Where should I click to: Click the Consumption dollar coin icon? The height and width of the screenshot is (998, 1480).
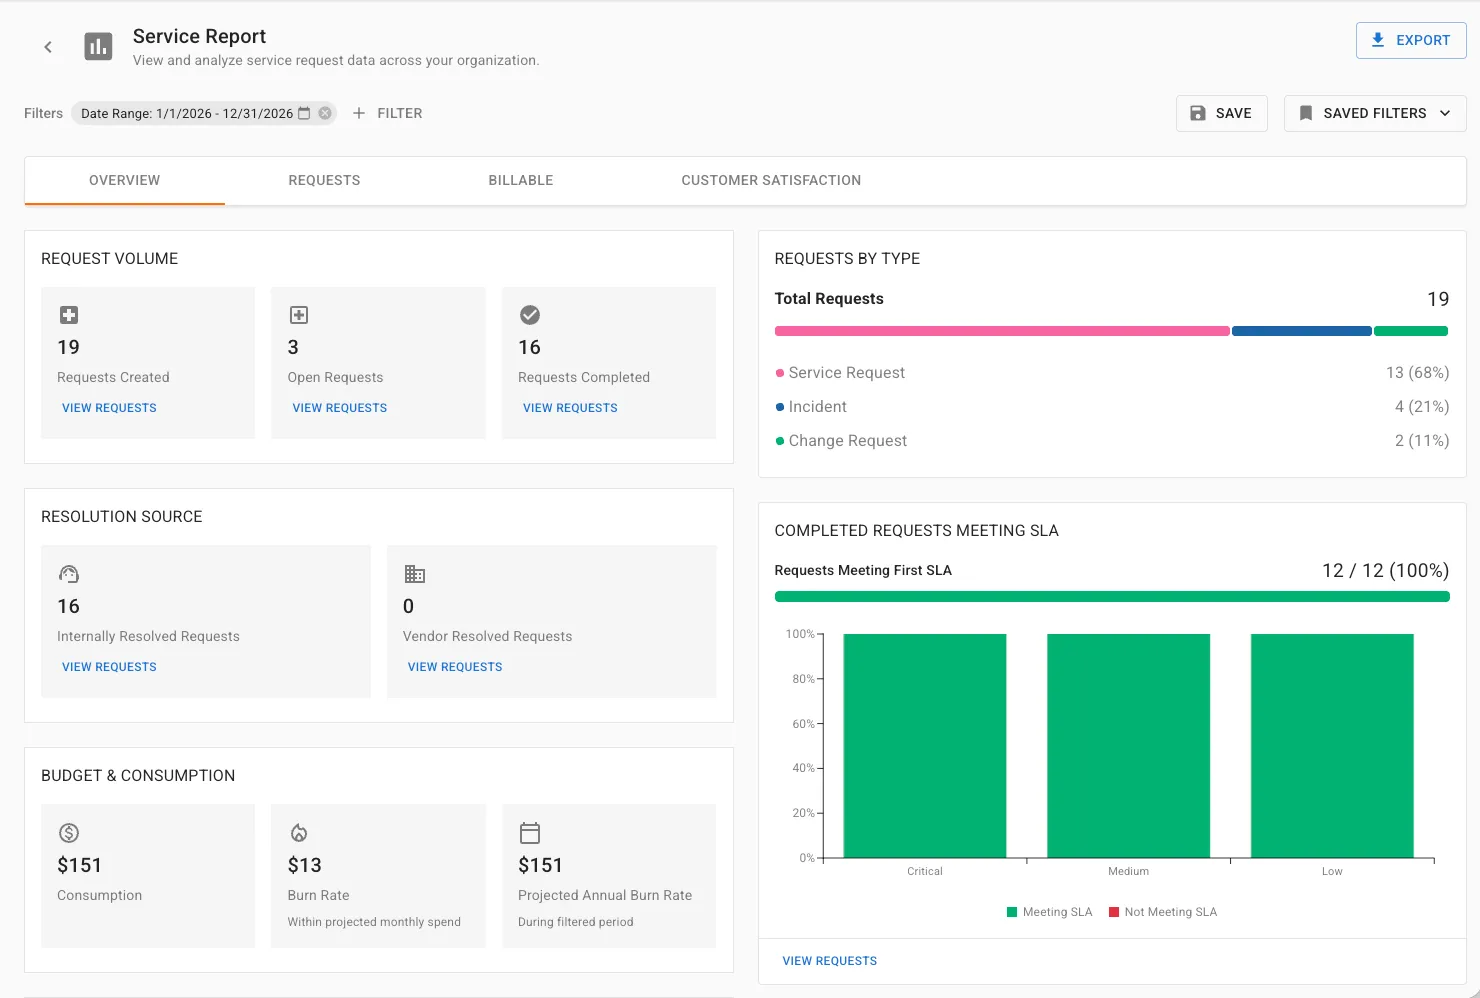point(69,833)
